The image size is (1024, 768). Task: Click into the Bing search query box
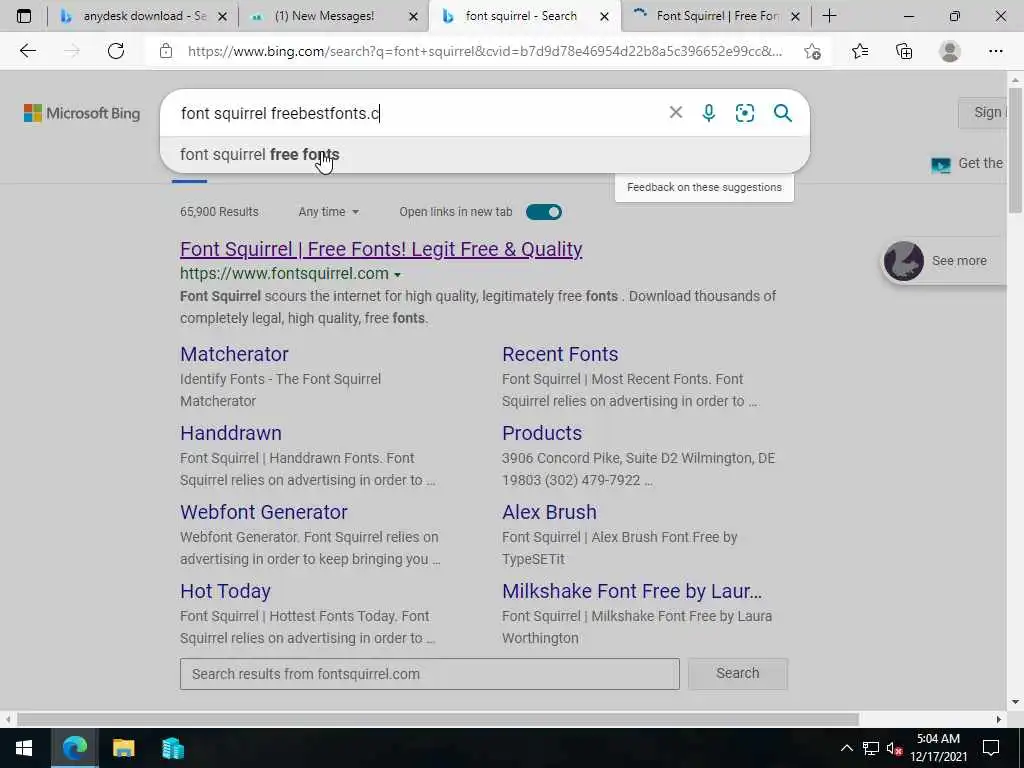click(418, 113)
